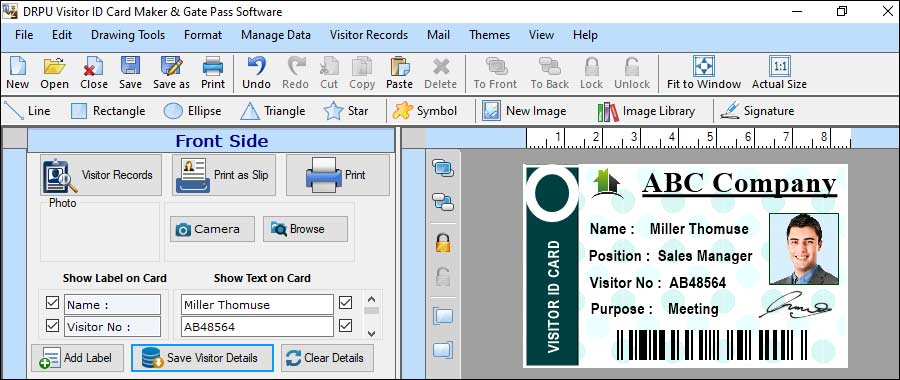Open a file with the Open icon
Screen dimensions: 900x380
coord(55,72)
